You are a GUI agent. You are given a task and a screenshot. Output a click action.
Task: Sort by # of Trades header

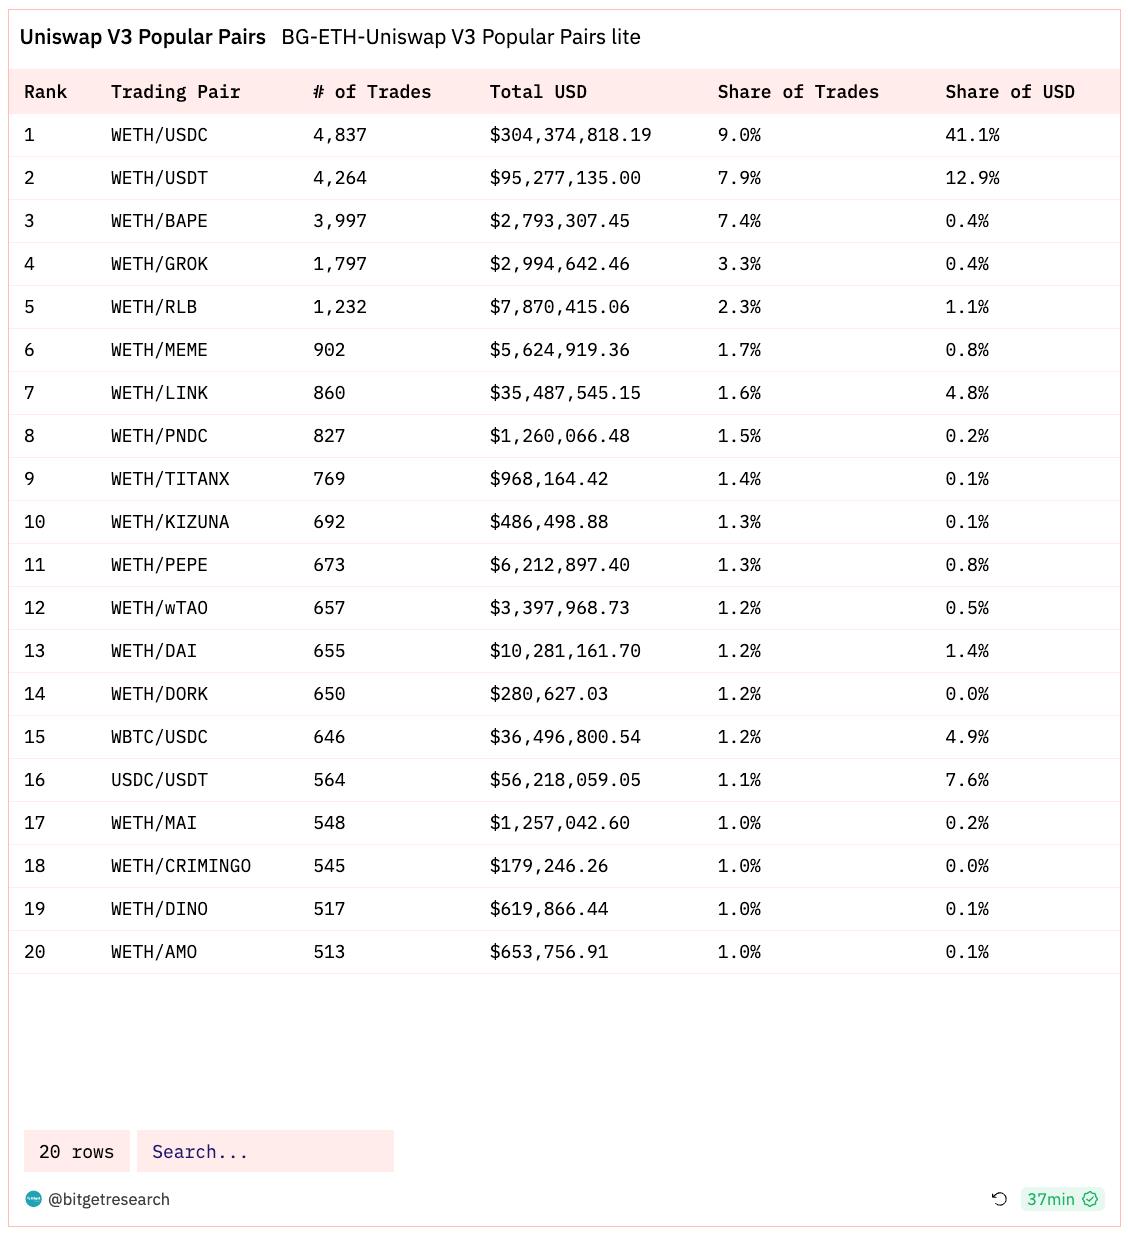[372, 92]
